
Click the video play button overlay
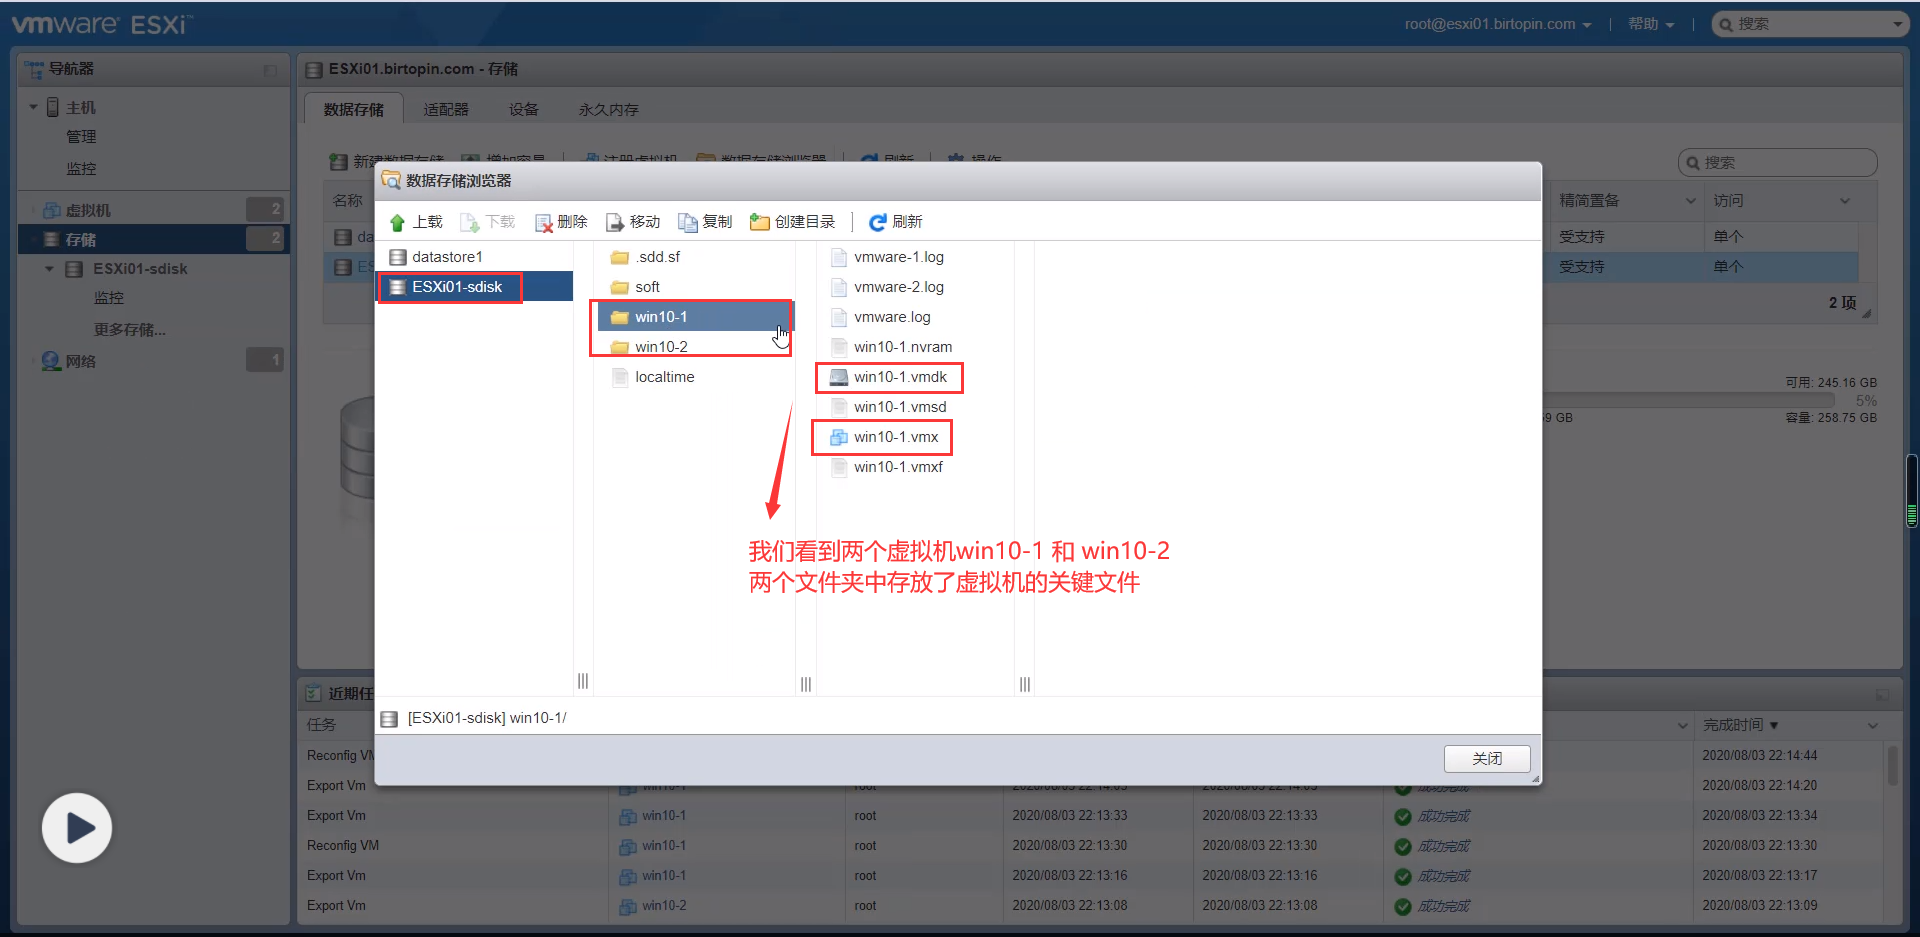(77, 828)
